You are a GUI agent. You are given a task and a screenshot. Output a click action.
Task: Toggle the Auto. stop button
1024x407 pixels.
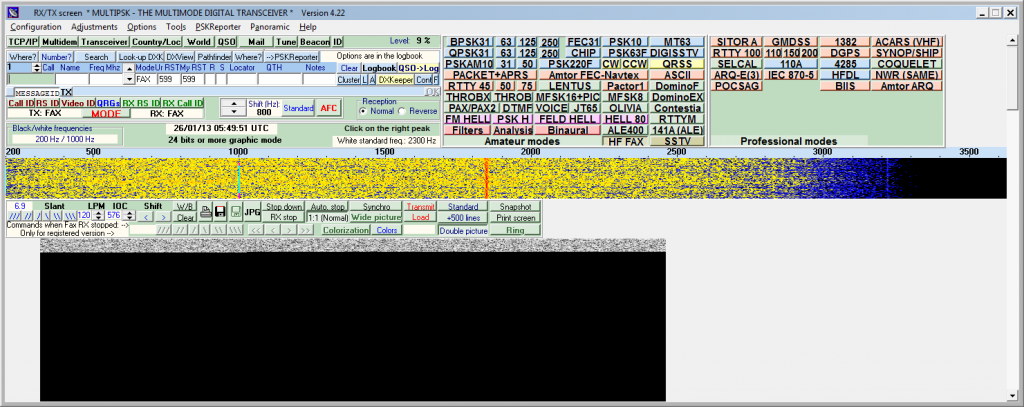(327, 206)
